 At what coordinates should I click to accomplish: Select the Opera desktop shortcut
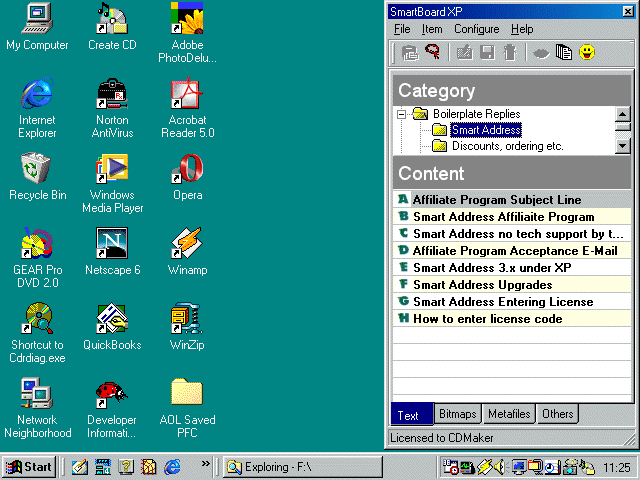point(187,176)
